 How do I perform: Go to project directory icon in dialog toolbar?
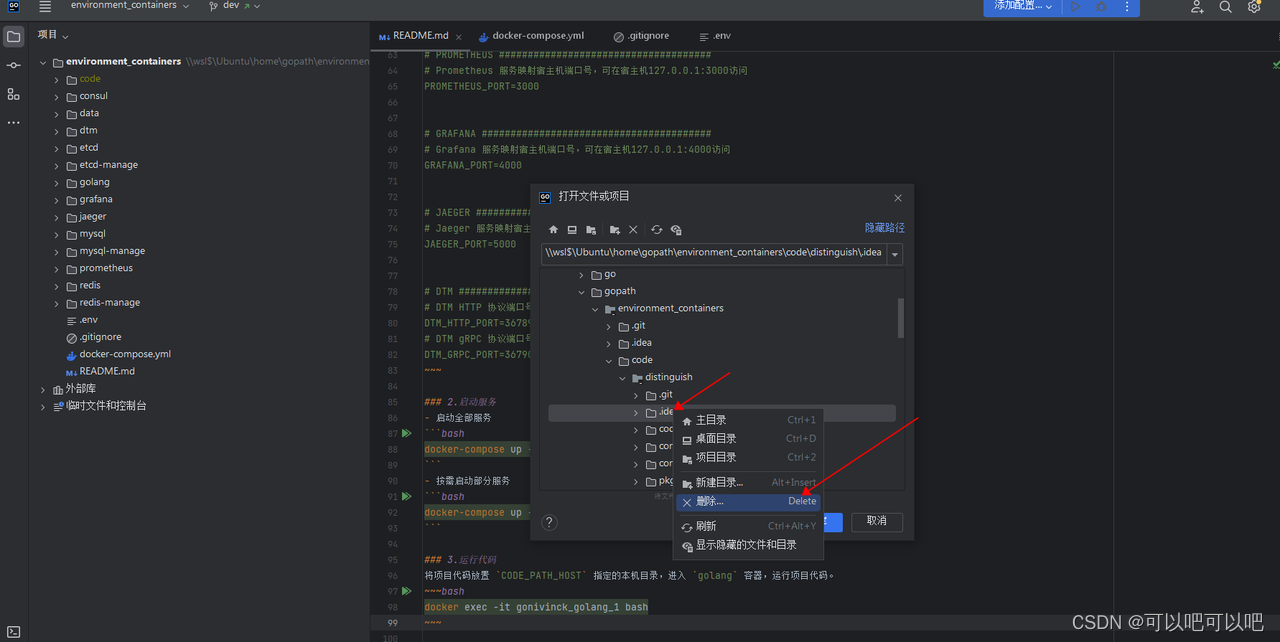coord(591,230)
